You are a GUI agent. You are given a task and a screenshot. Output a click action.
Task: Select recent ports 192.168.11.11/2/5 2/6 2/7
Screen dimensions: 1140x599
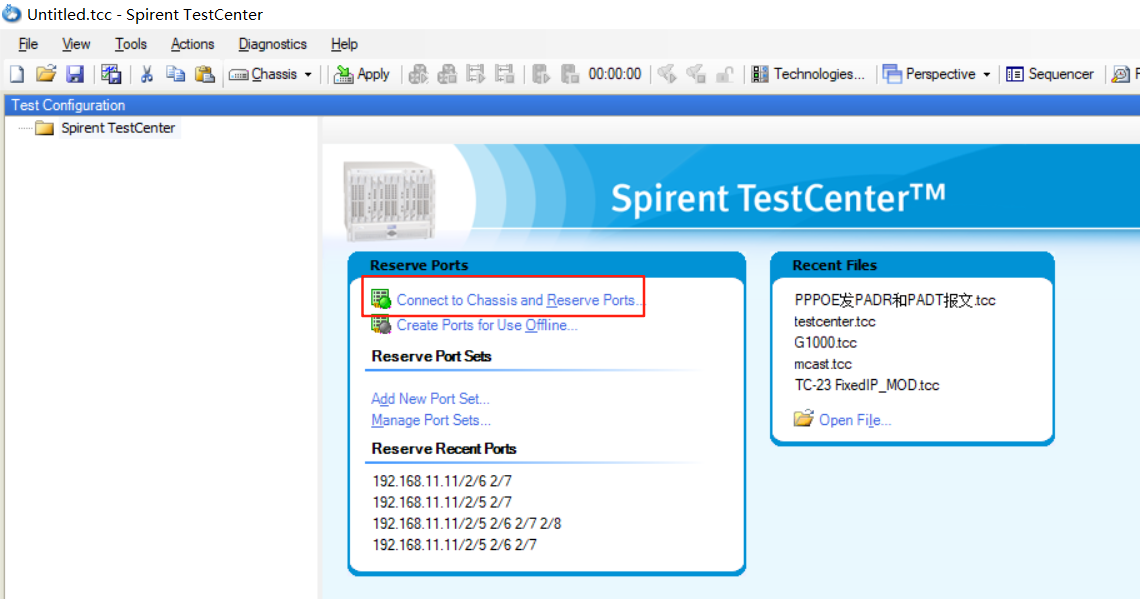(454, 544)
